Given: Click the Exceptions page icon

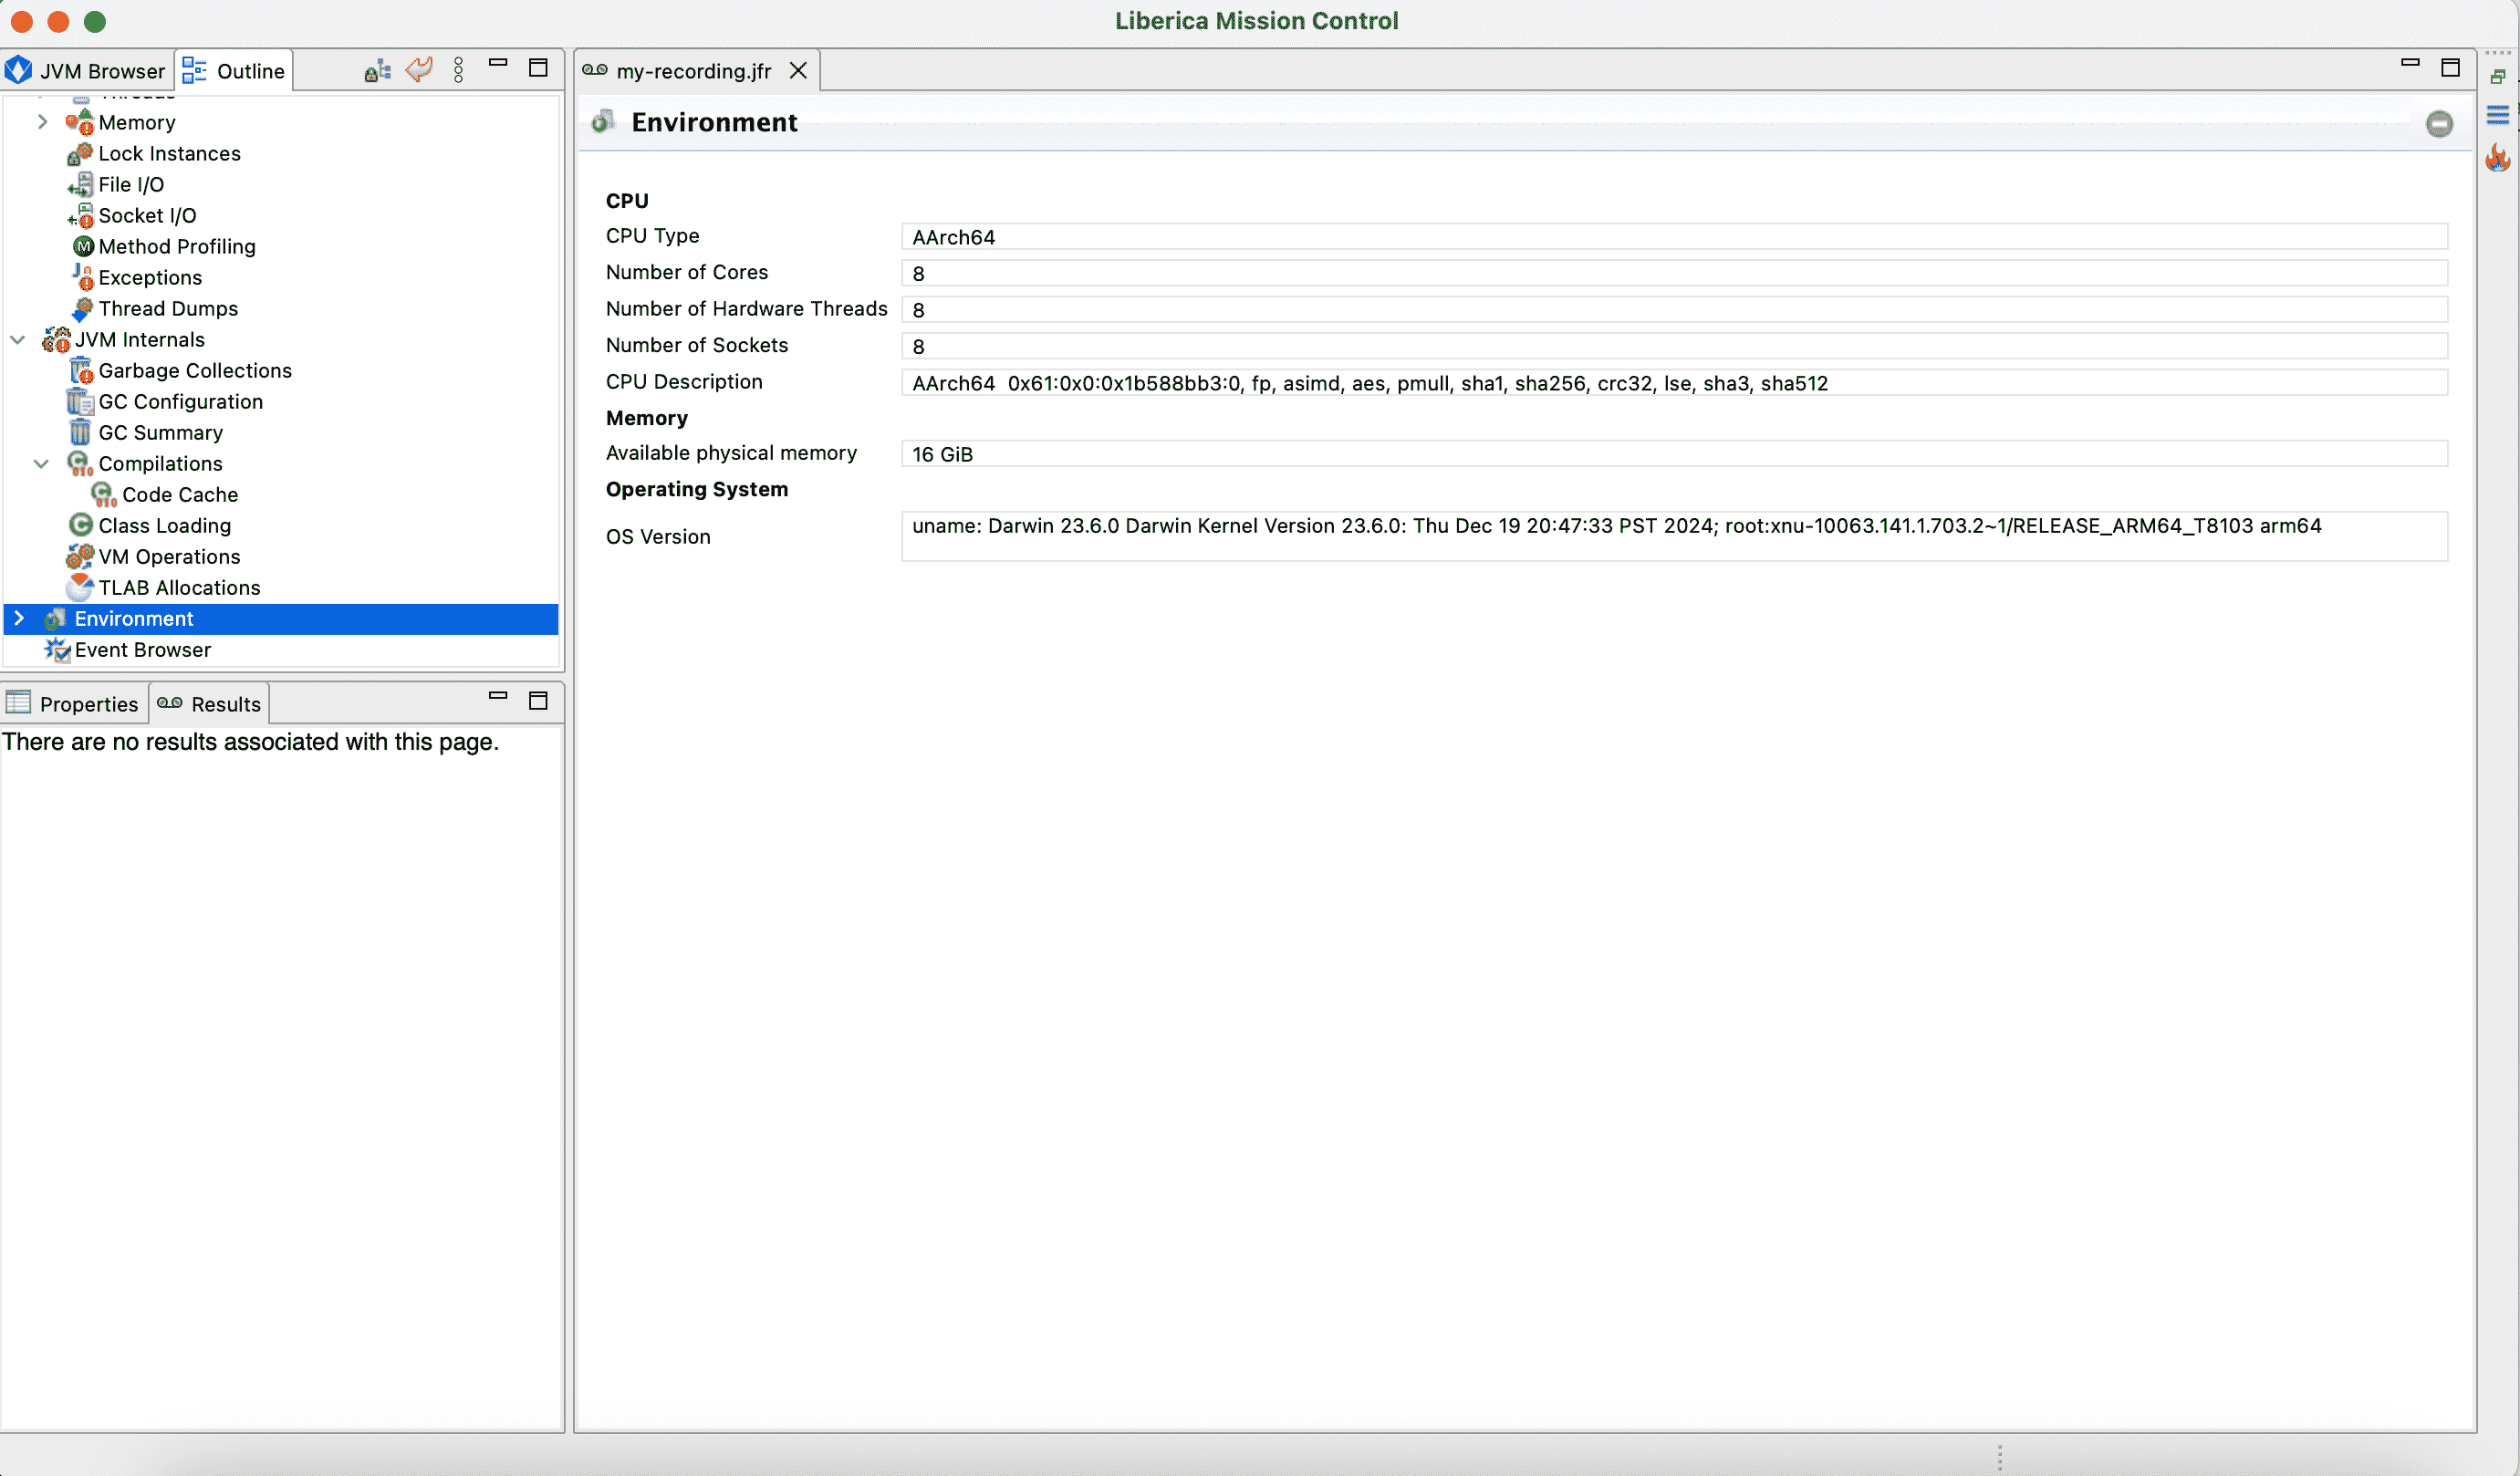Looking at the screenshot, I should (x=82, y=277).
